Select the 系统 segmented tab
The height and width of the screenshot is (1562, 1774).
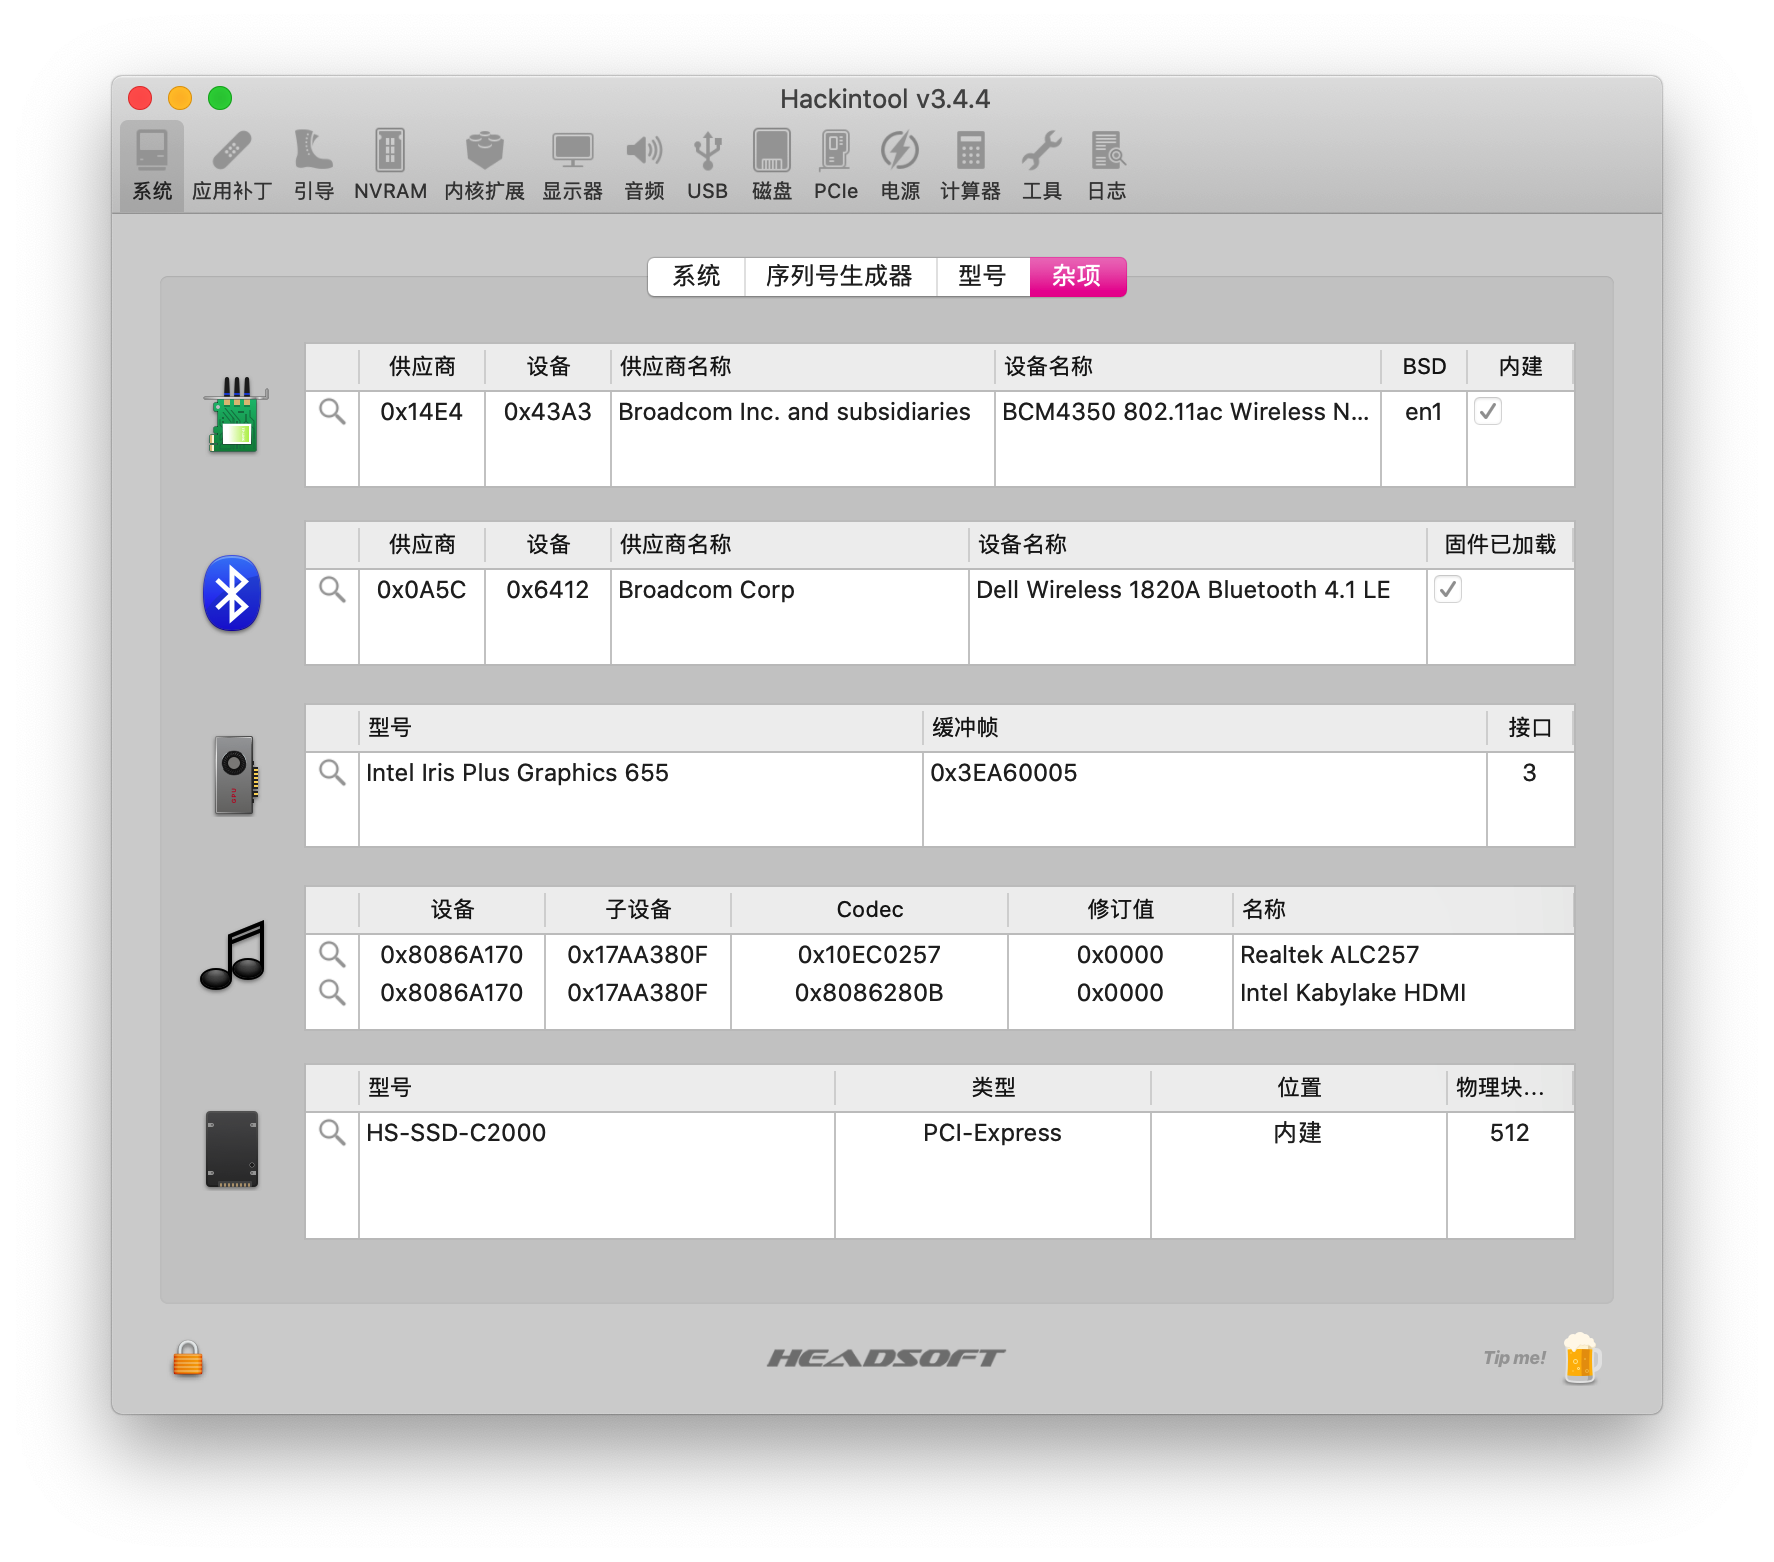click(696, 276)
